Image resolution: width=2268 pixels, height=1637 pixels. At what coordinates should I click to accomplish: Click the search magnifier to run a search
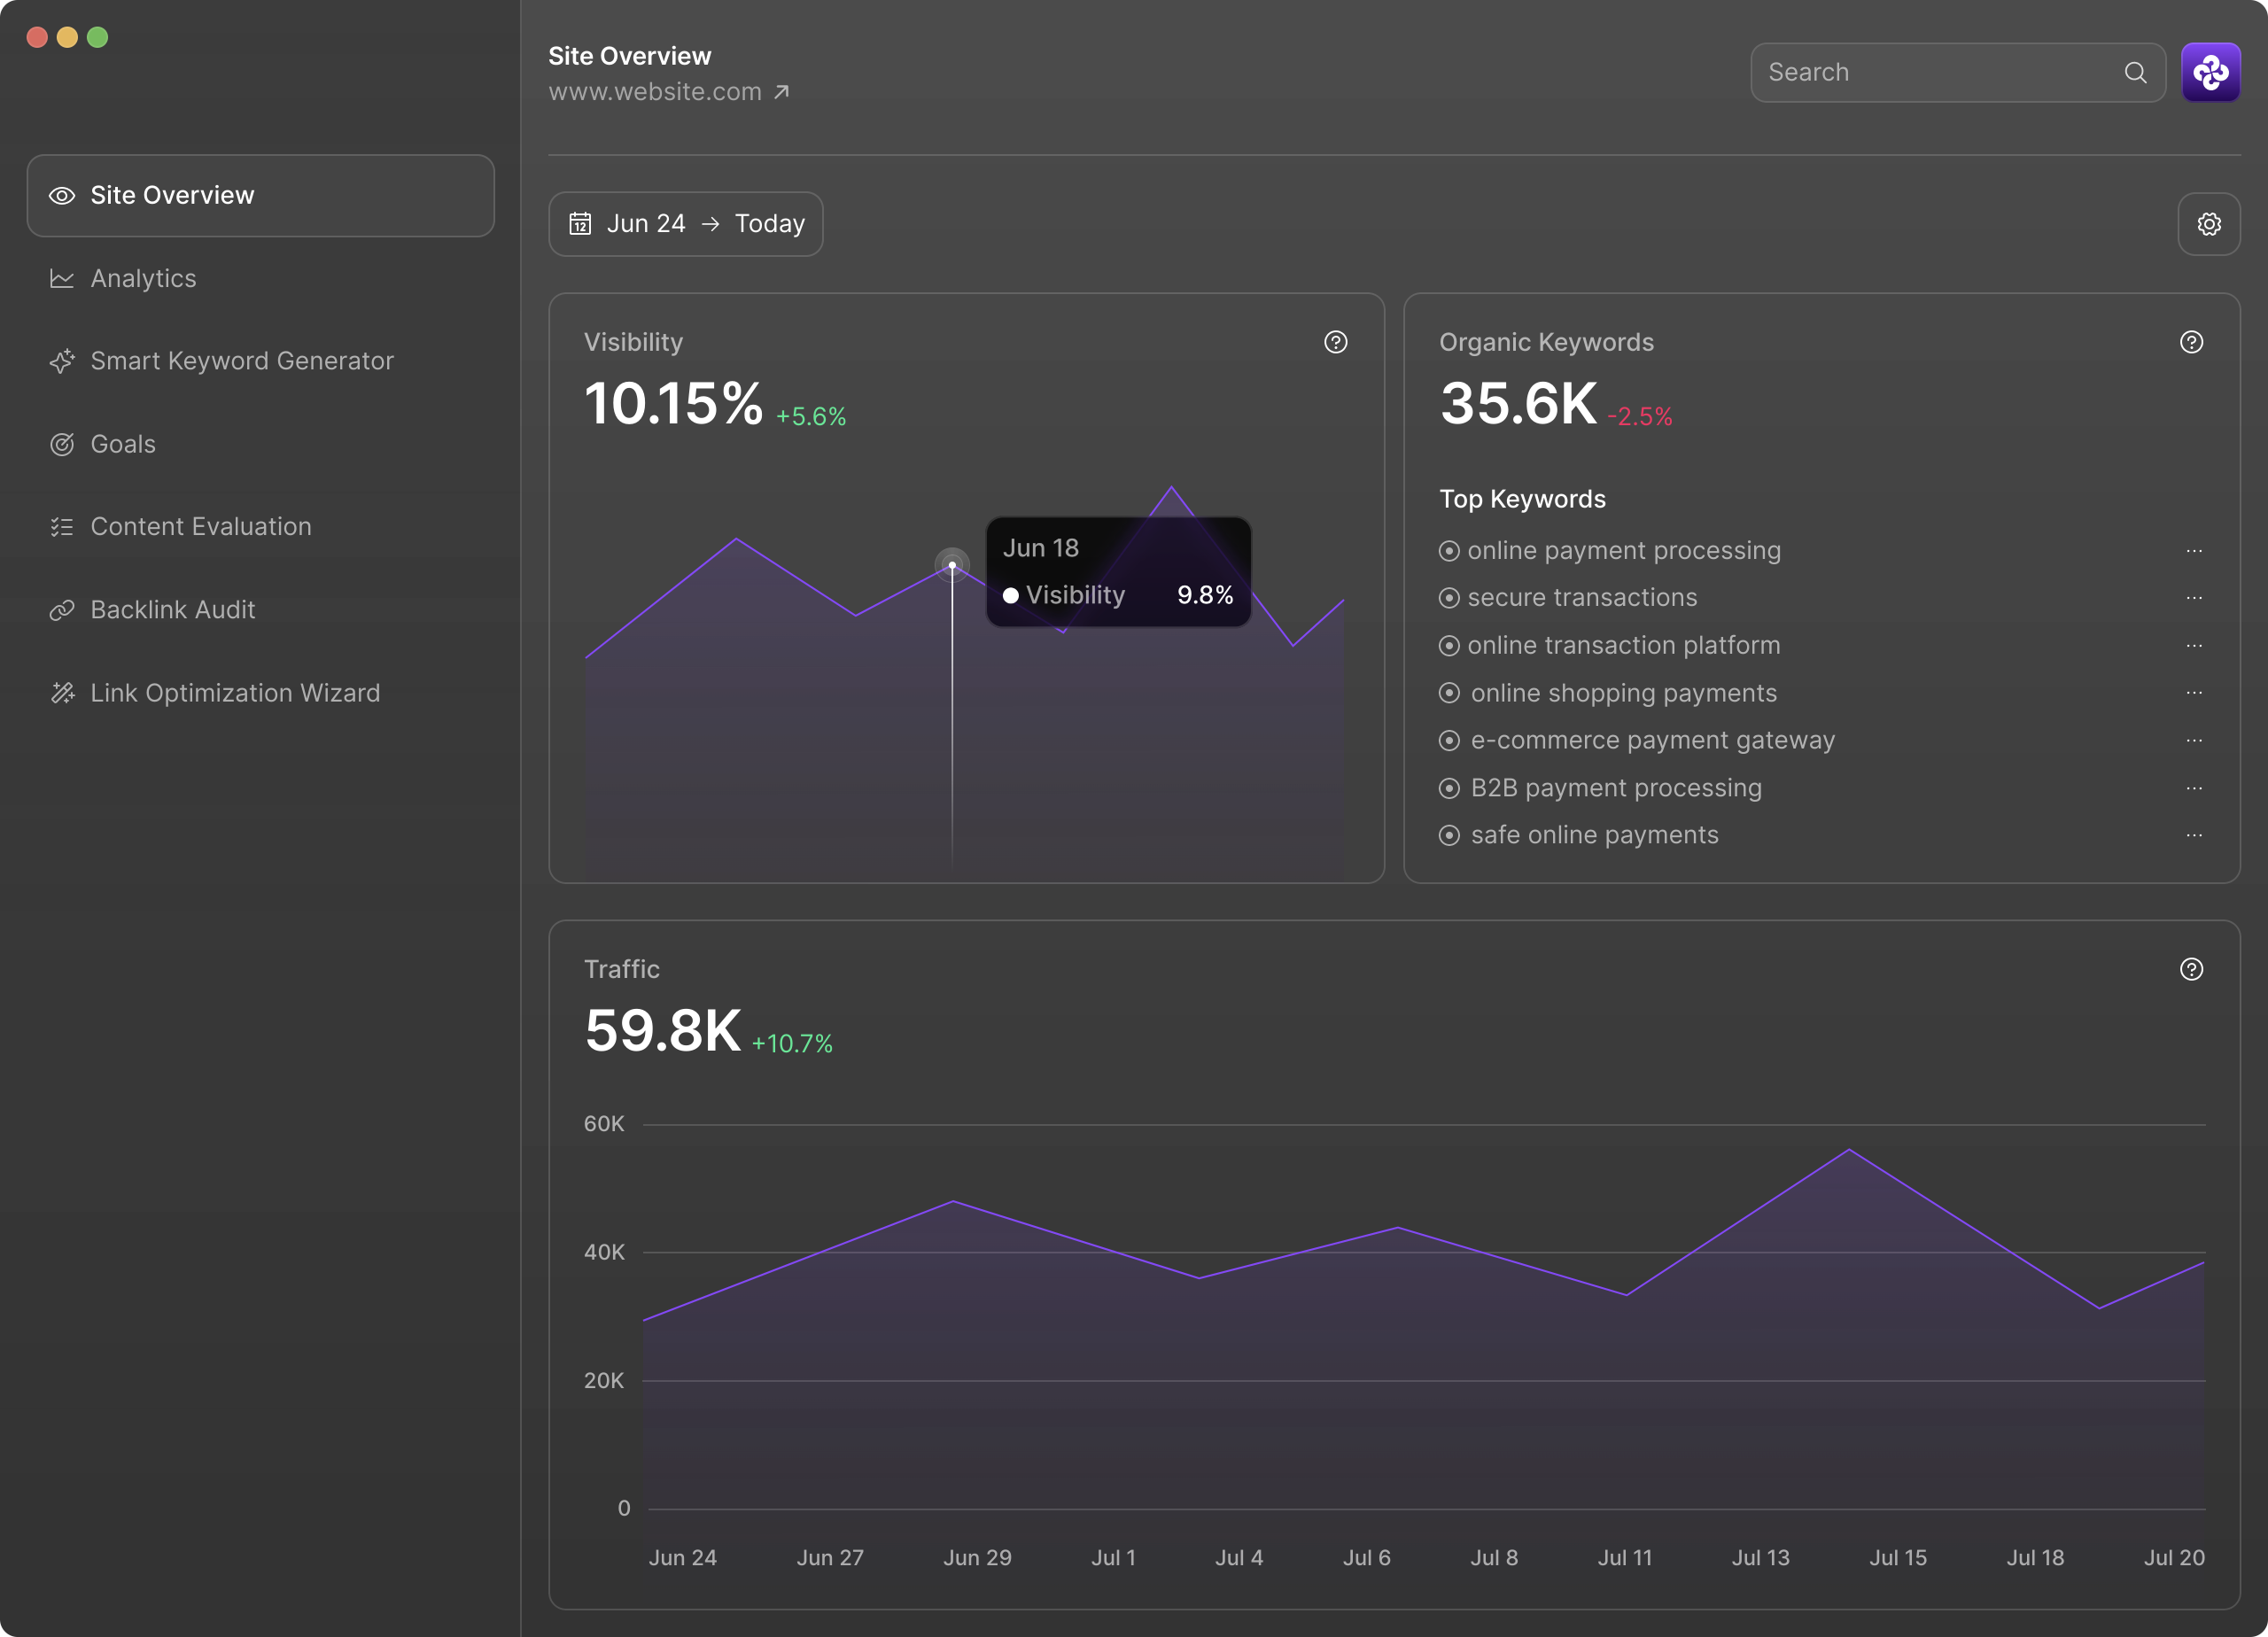coord(2134,72)
